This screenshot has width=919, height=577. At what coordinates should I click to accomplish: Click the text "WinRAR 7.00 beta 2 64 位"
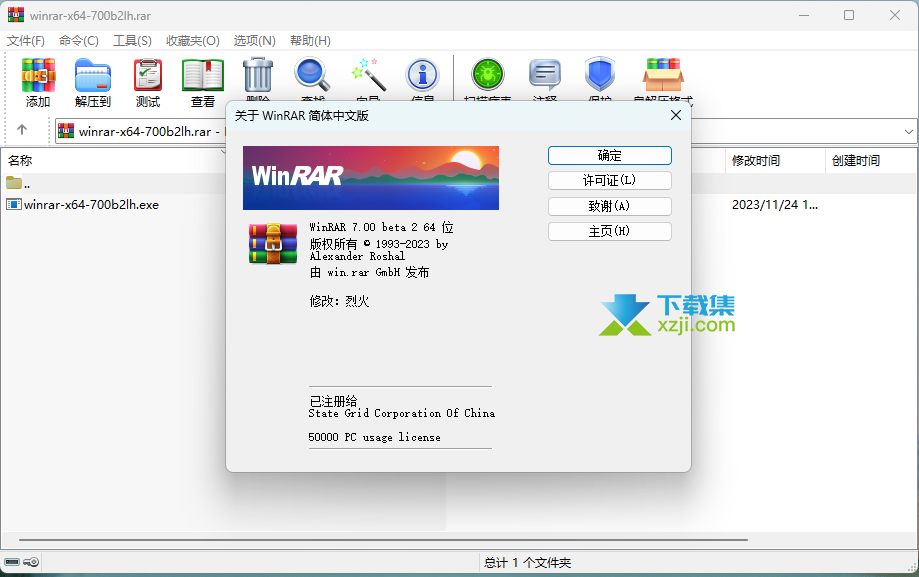tap(382, 227)
